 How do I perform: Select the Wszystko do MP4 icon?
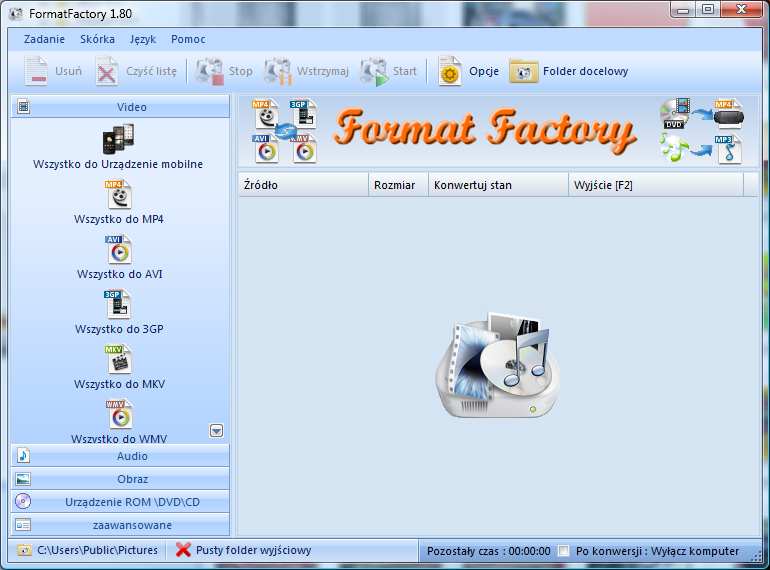click(118, 194)
